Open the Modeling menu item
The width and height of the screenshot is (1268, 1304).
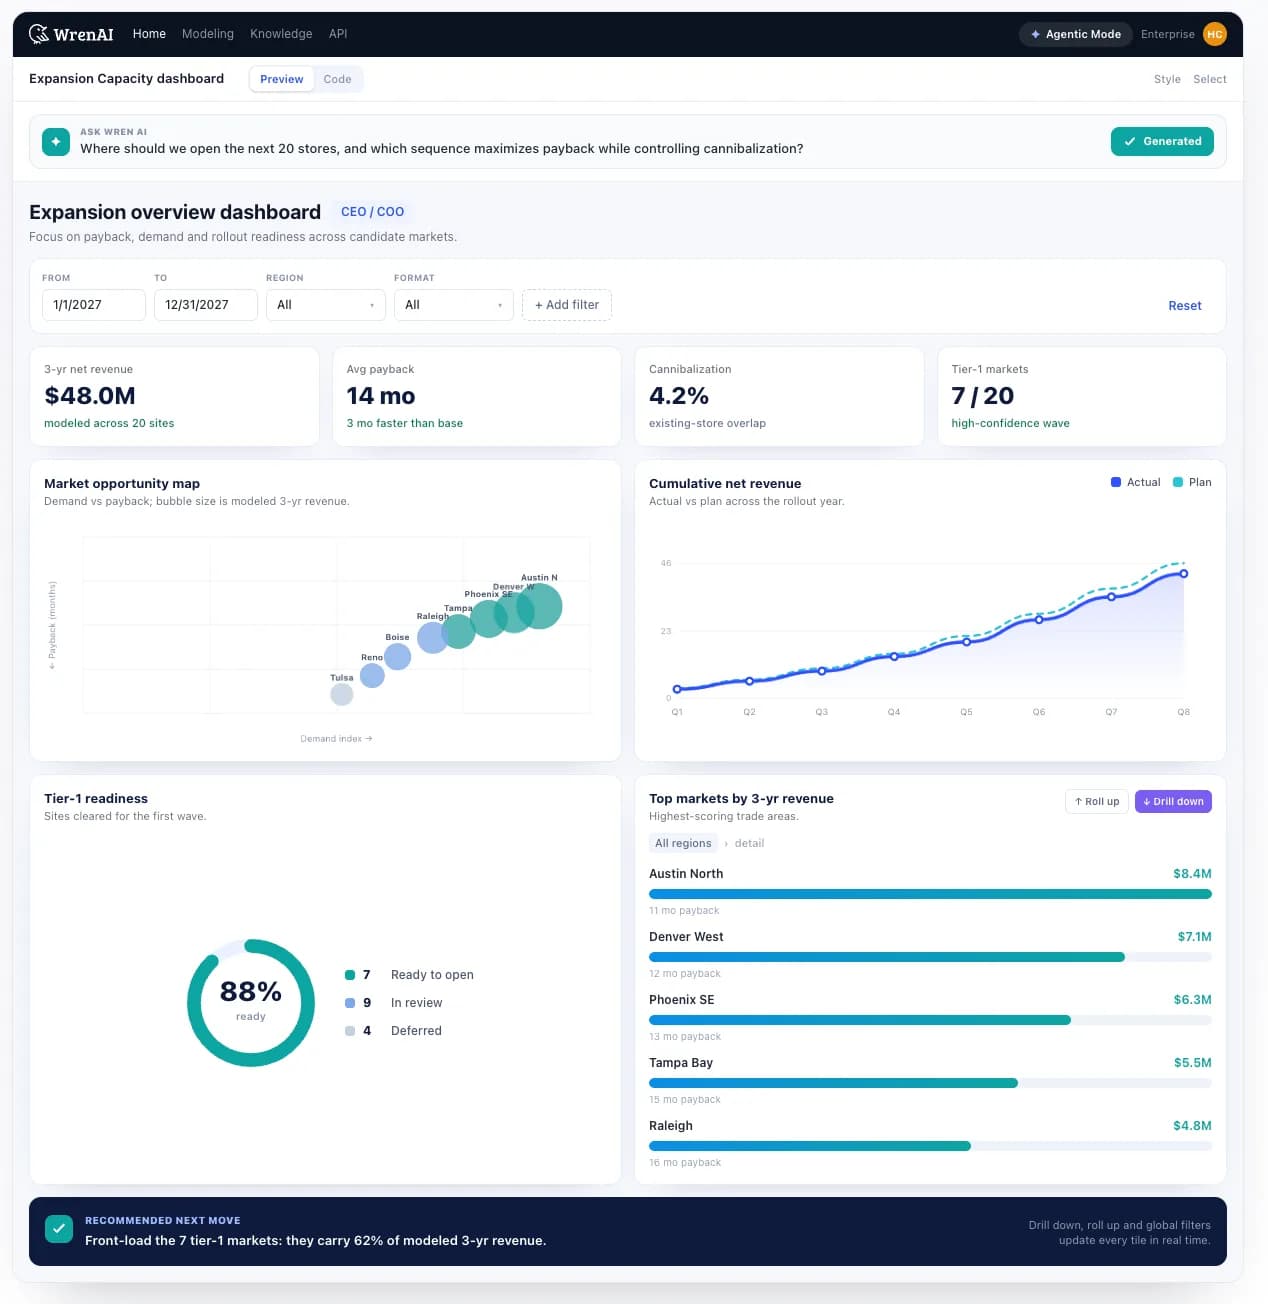click(208, 34)
